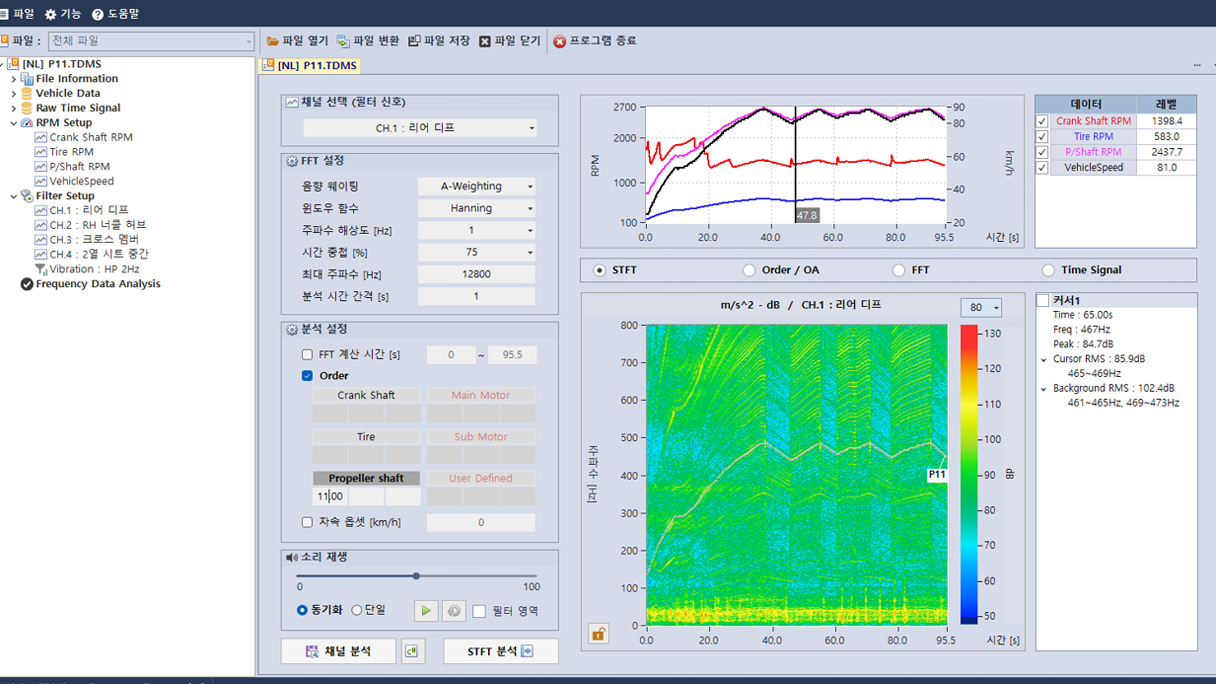Click the STFT 분석 button

[501, 651]
